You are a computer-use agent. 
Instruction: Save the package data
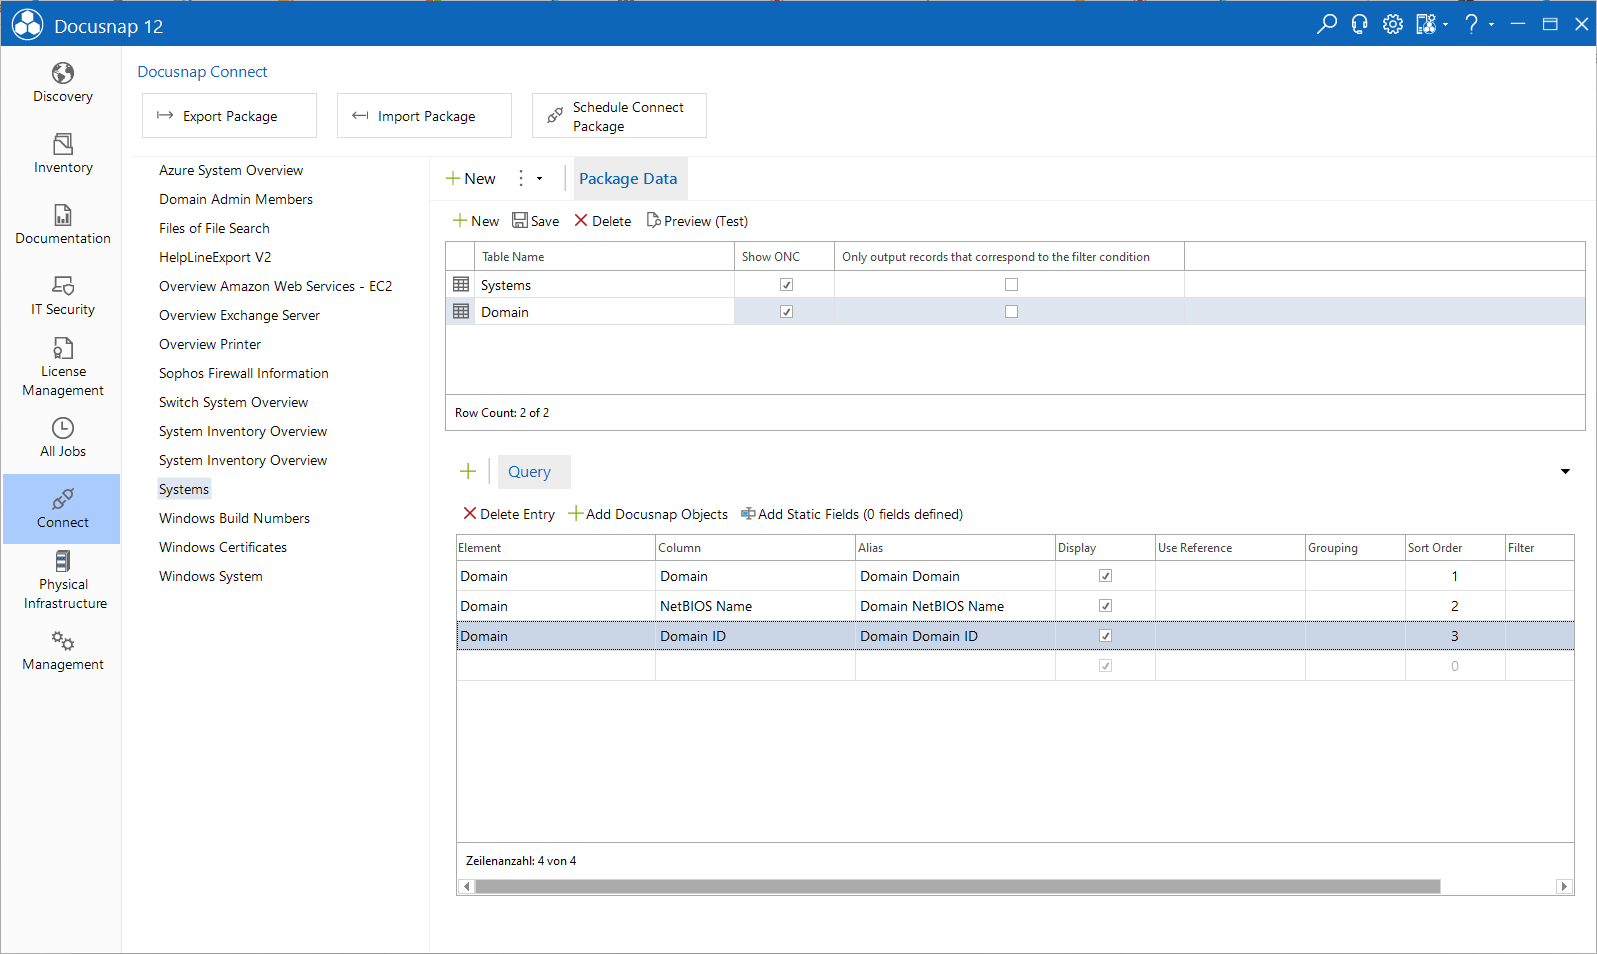[536, 221]
